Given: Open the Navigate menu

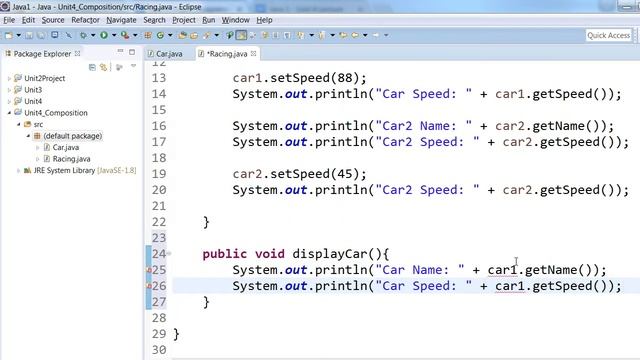Looking at the screenshot, I should click(121, 20).
